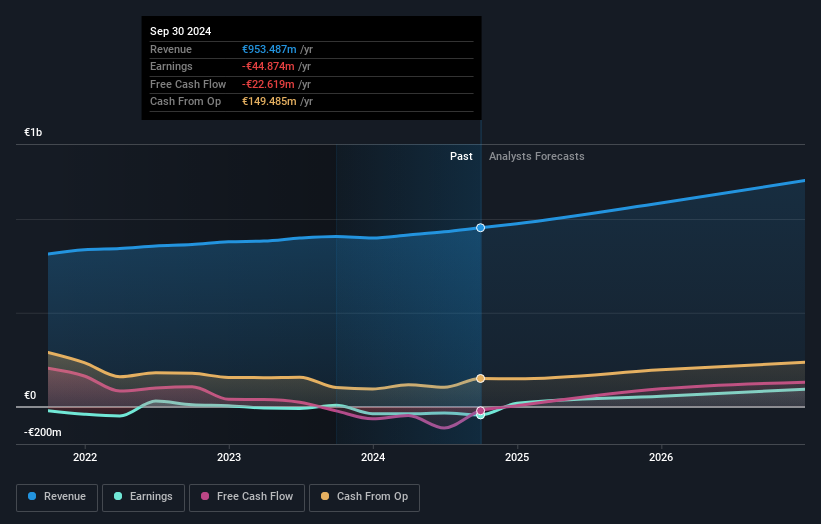The height and width of the screenshot is (524, 821).
Task: Click the pink Free Cash Flow data point marker
Action: coord(480,410)
